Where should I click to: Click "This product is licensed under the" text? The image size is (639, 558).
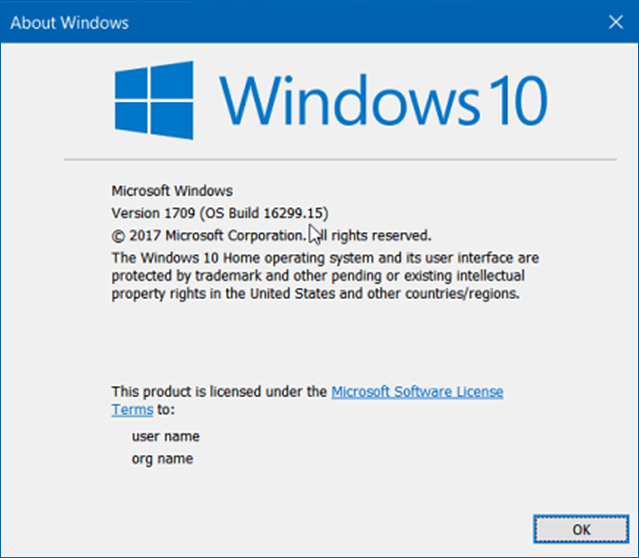(x=219, y=392)
